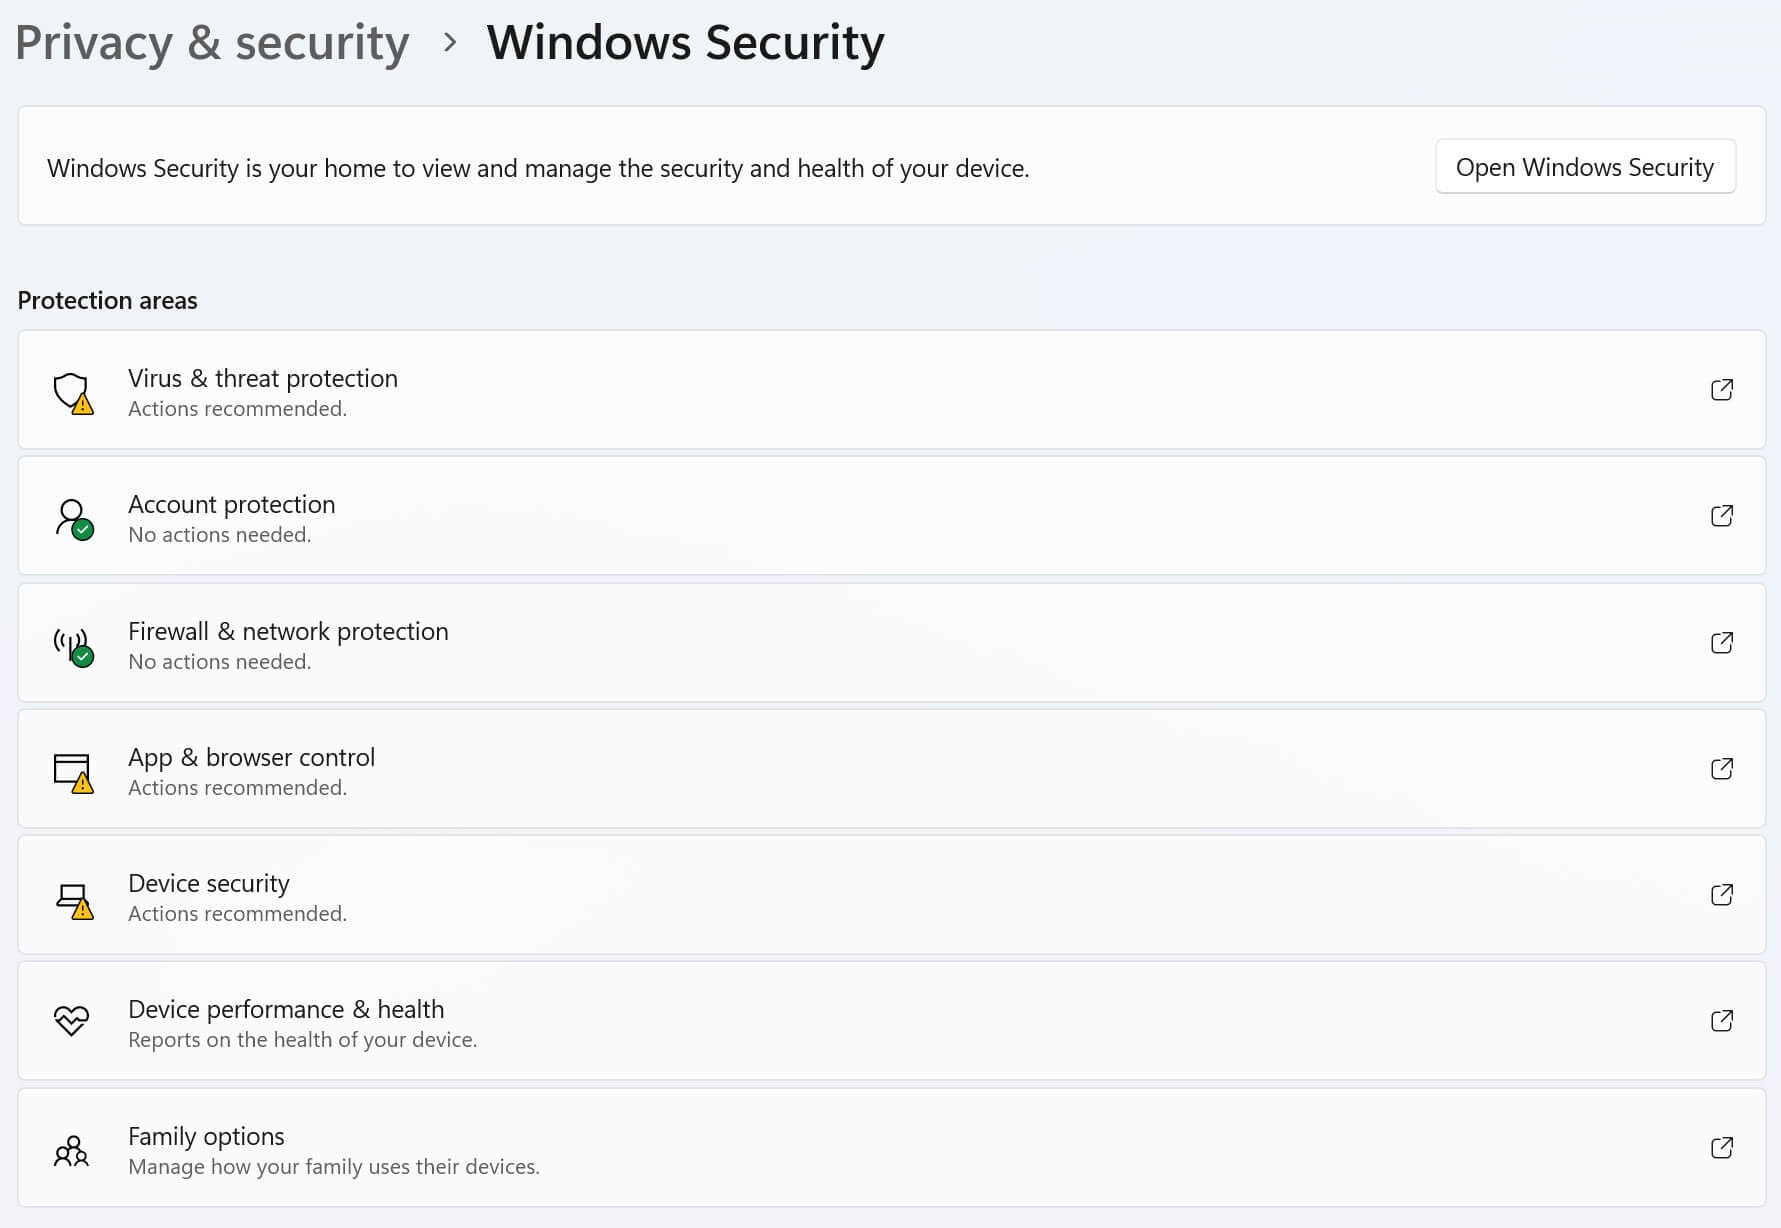Click 'Actions recommended.' under Device security
1781x1228 pixels.
coord(238,914)
